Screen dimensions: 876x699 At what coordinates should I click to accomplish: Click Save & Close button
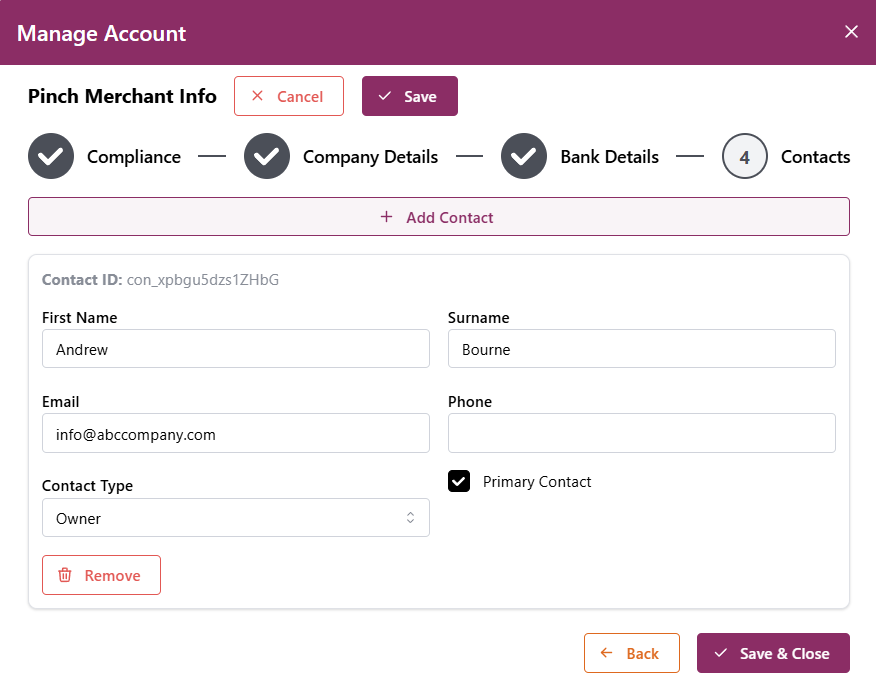tap(773, 653)
